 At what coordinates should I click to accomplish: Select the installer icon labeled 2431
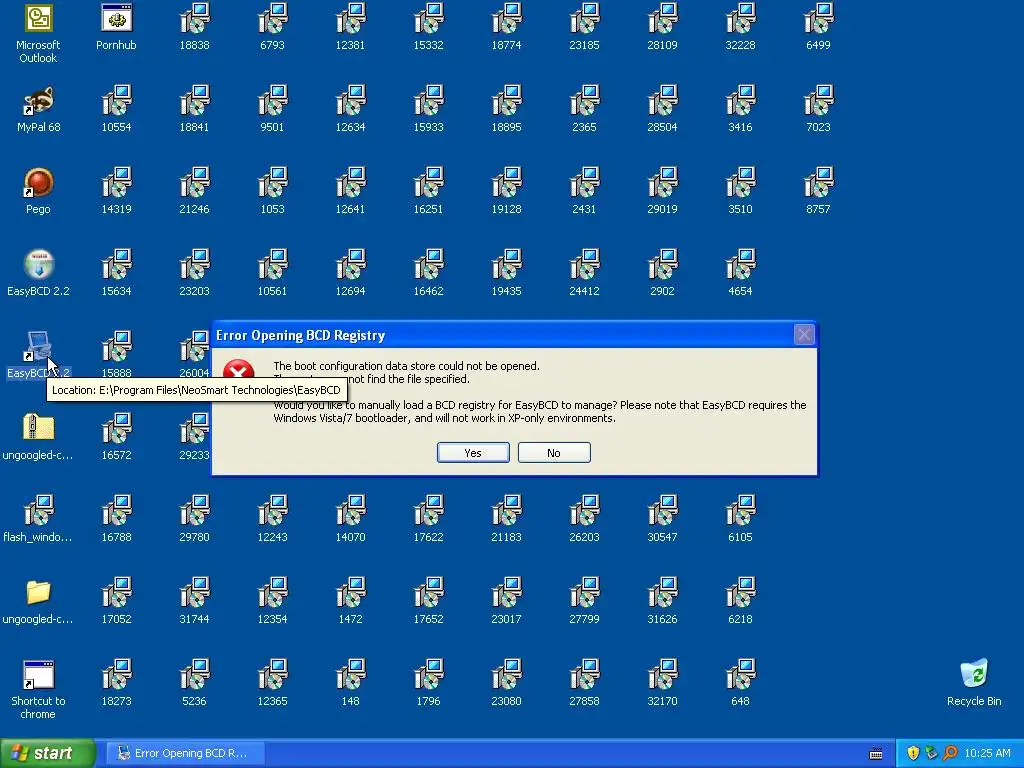(584, 182)
